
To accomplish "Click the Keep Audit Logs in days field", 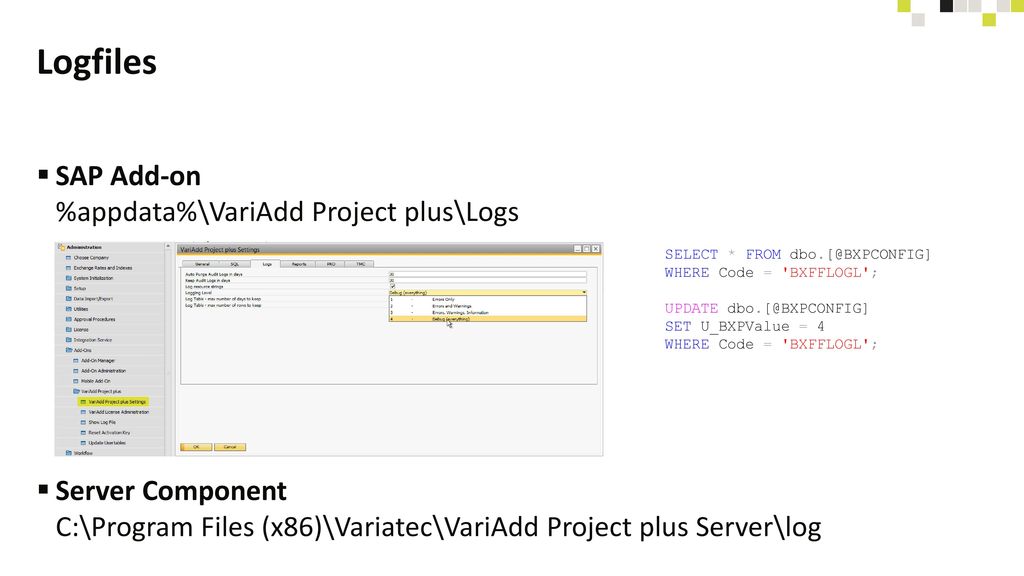I will (x=487, y=280).
